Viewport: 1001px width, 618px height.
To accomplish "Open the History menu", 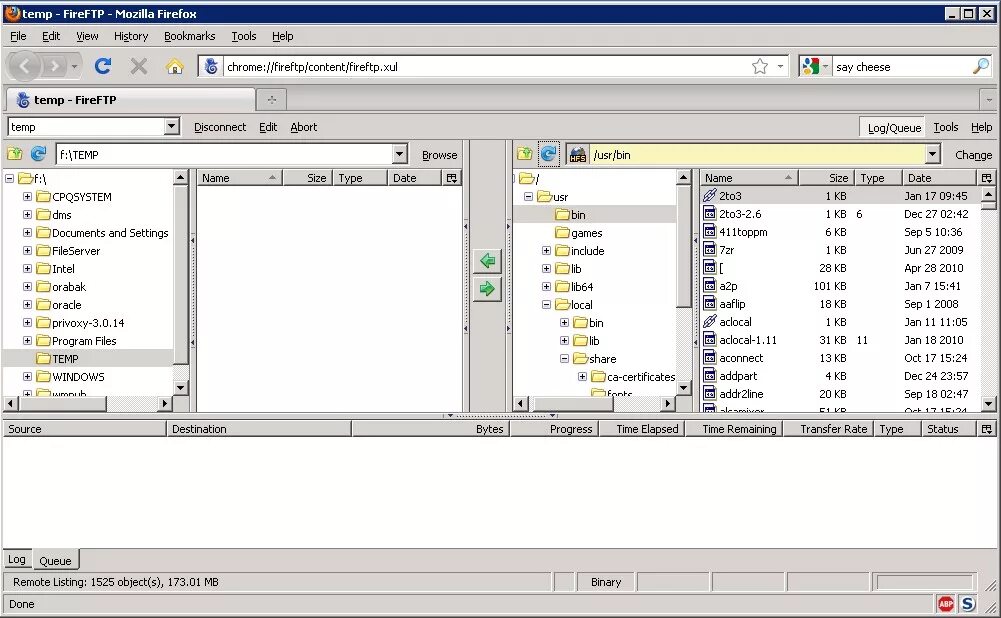I will [131, 36].
